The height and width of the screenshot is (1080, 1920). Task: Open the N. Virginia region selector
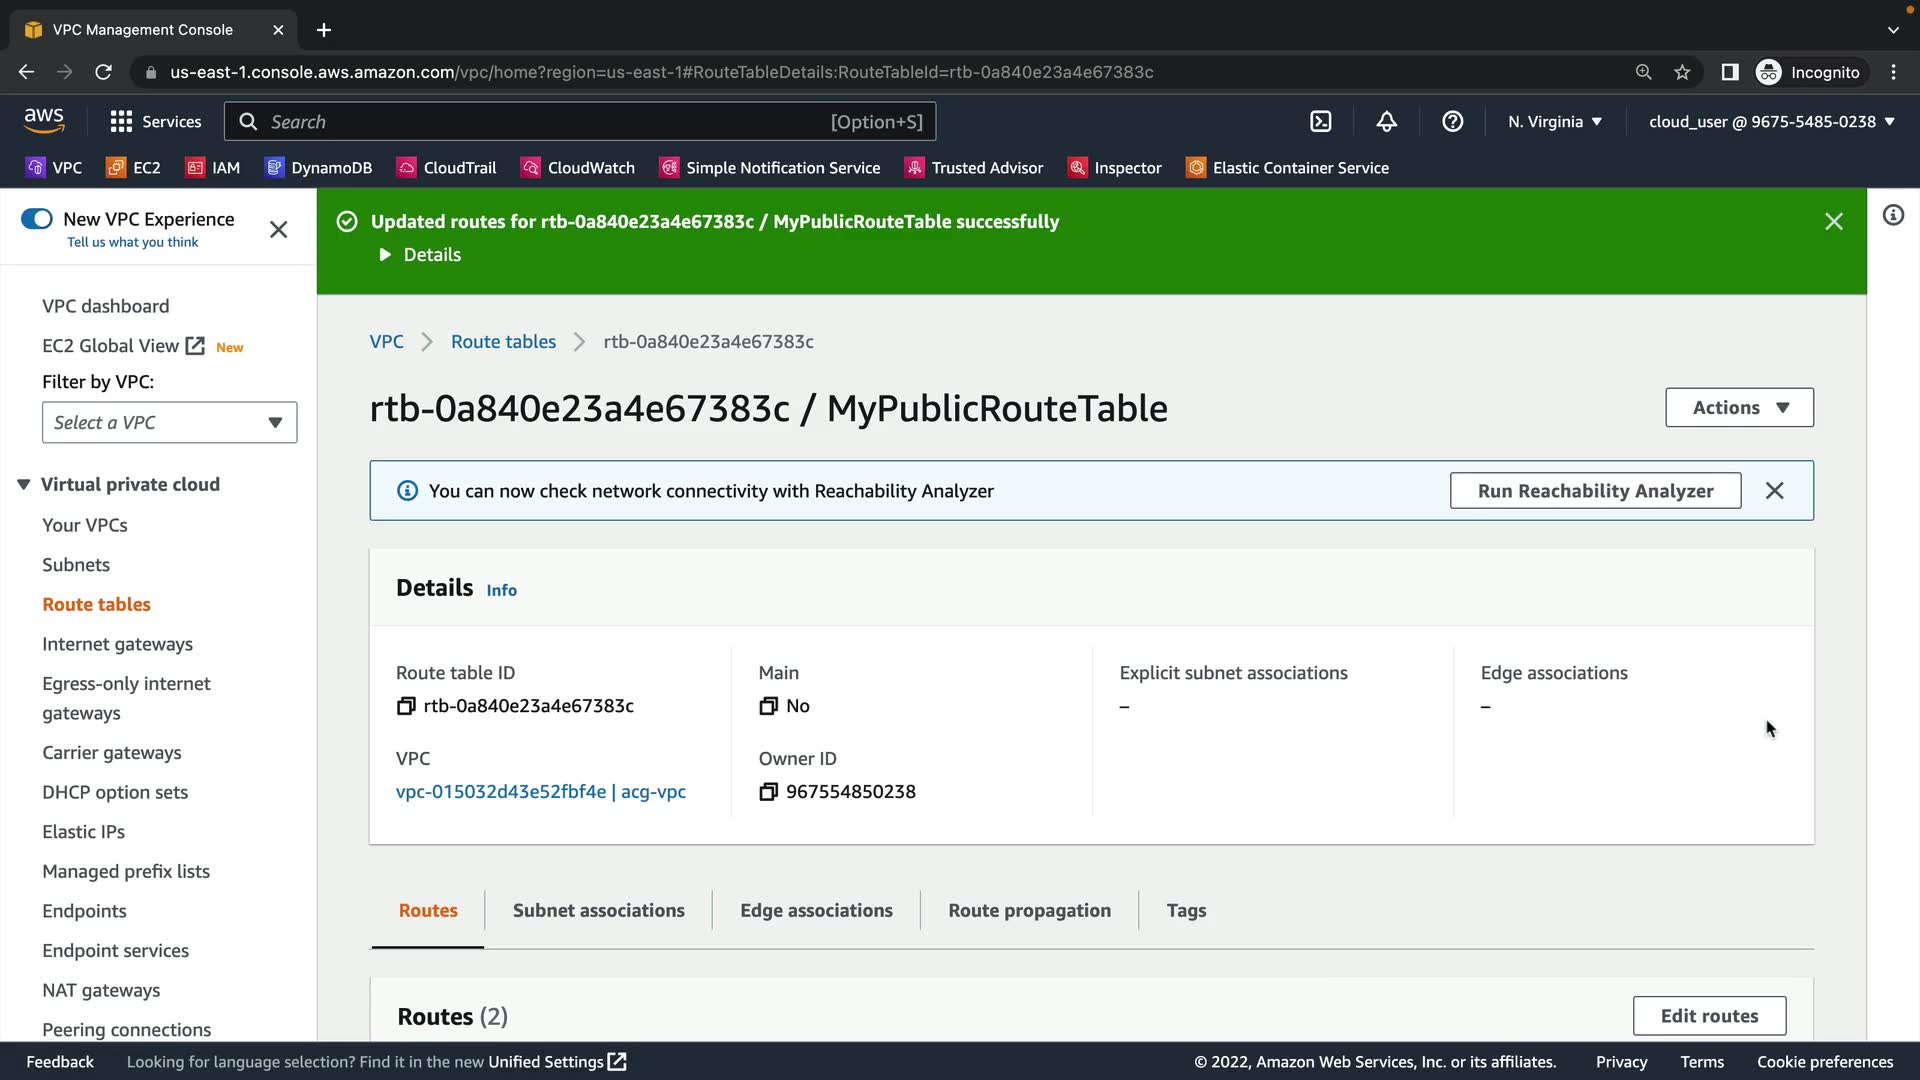[x=1554, y=121]
